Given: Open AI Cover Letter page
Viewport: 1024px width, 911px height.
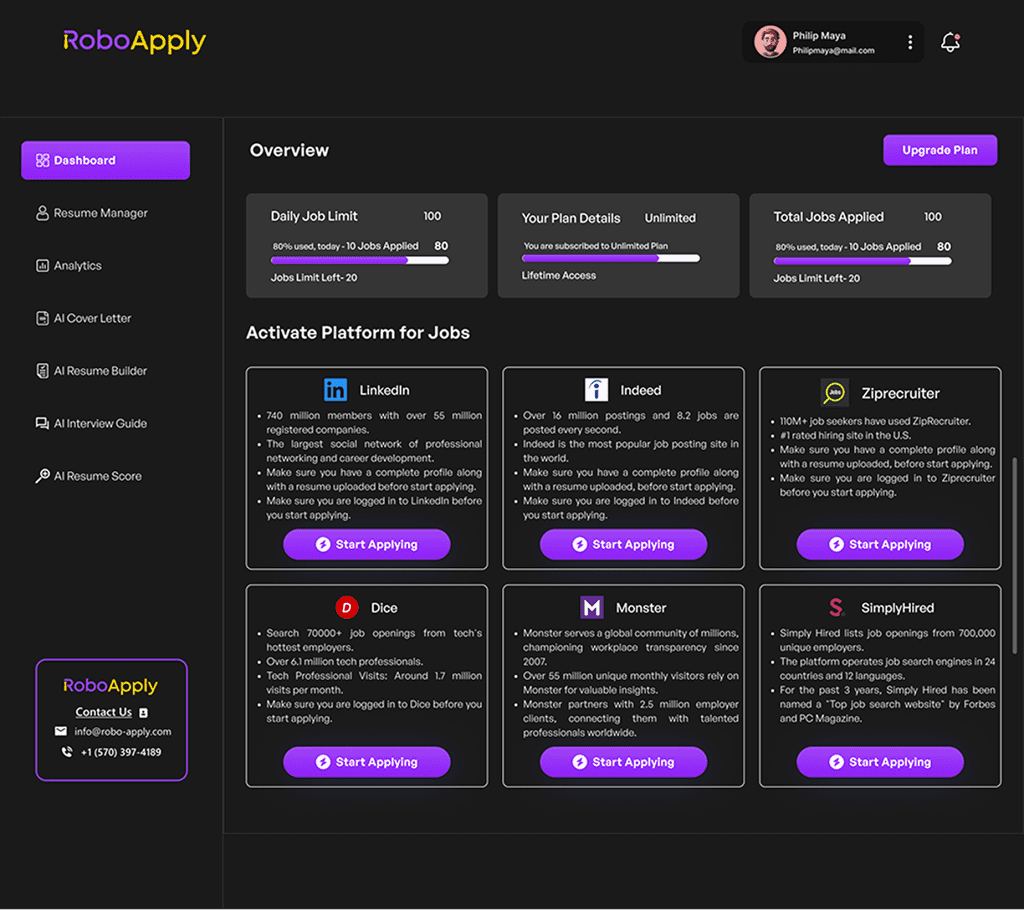Looking at the screenshot, I should (x=84, y=318).
